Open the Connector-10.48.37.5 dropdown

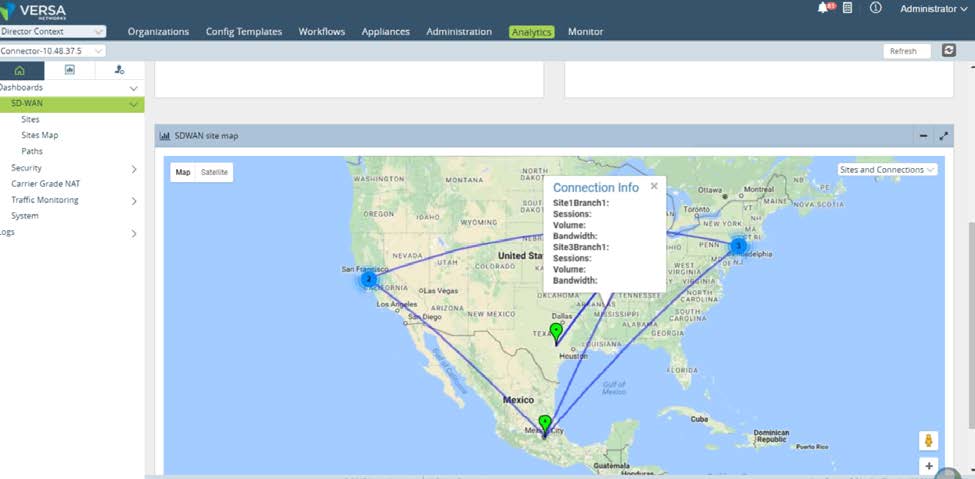click(x=53, y=50)
